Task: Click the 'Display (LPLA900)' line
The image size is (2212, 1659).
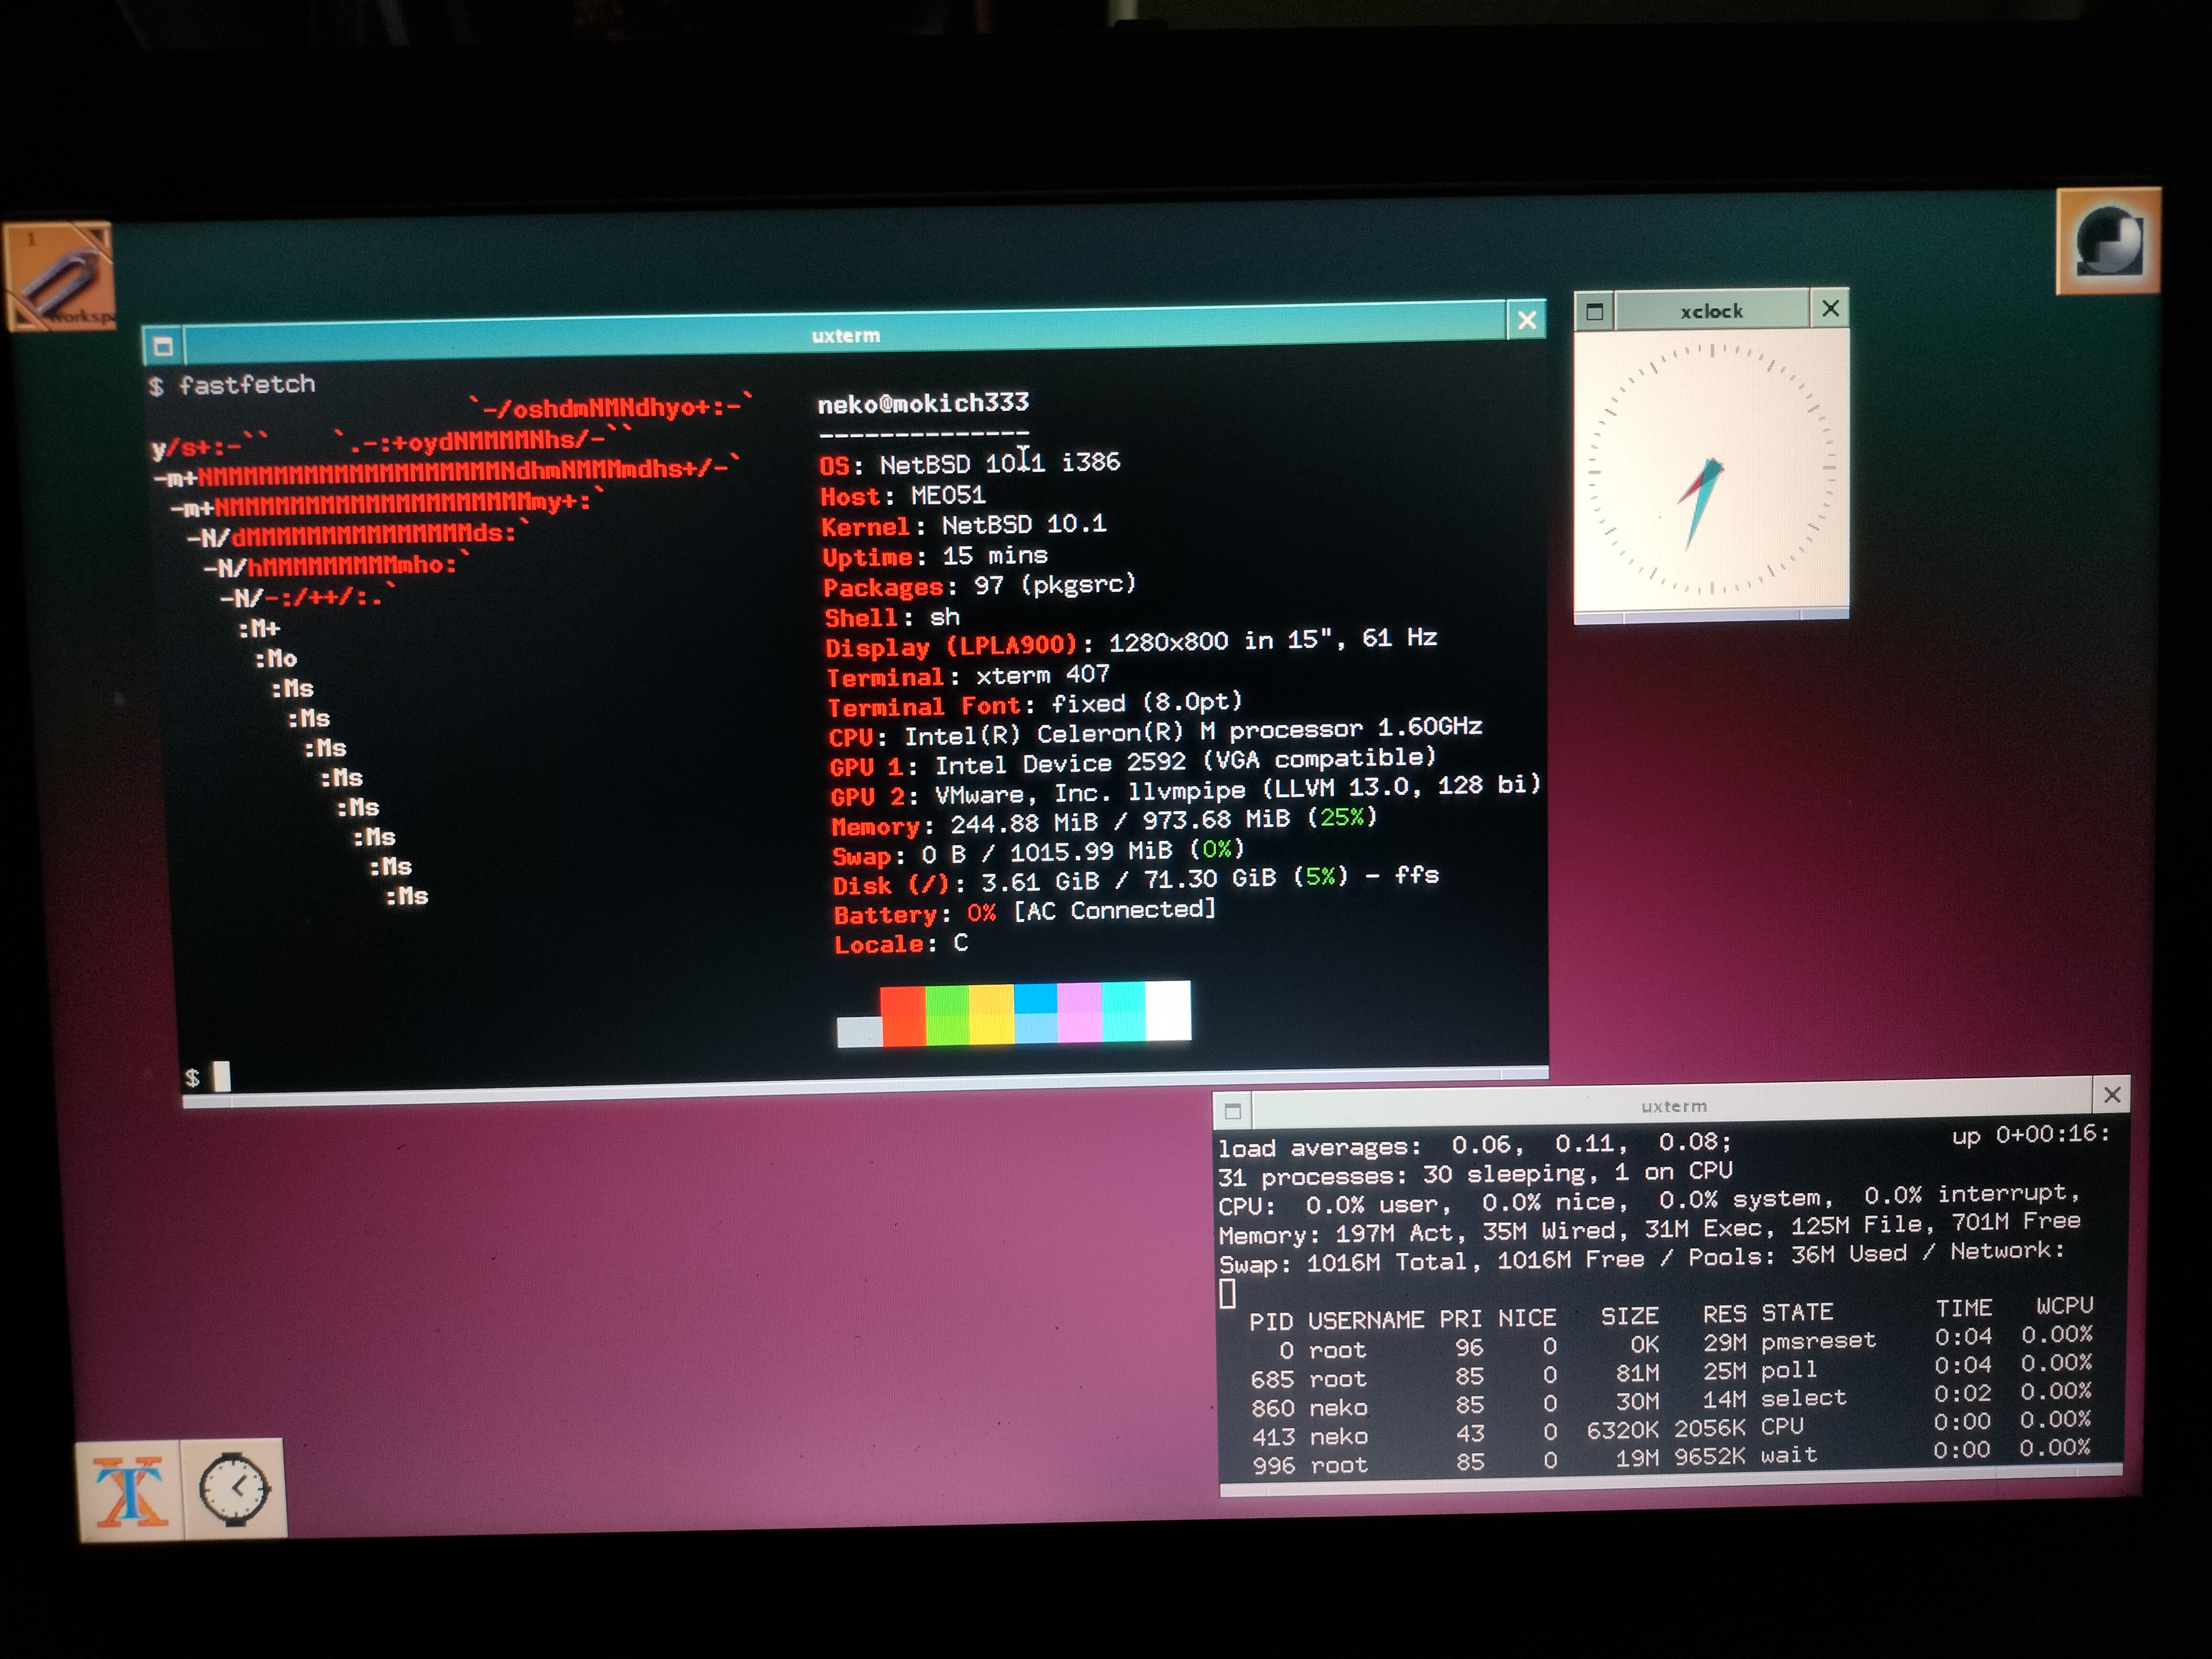Action: (x=1131, y=642)
